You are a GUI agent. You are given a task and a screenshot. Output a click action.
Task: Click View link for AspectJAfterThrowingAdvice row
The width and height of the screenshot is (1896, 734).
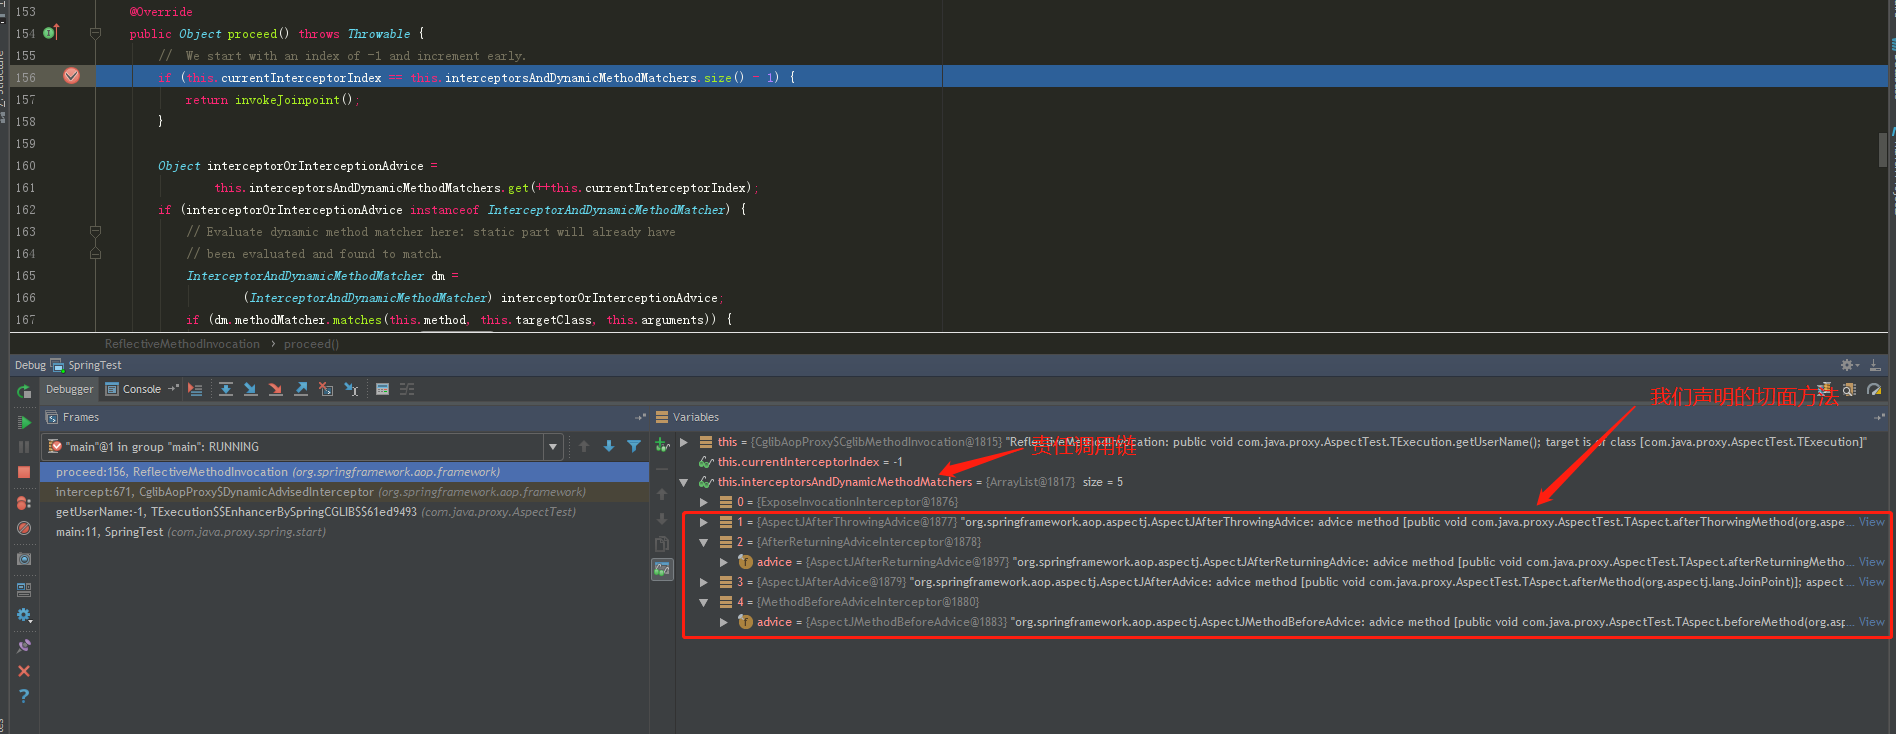[x=1872, y=522]
